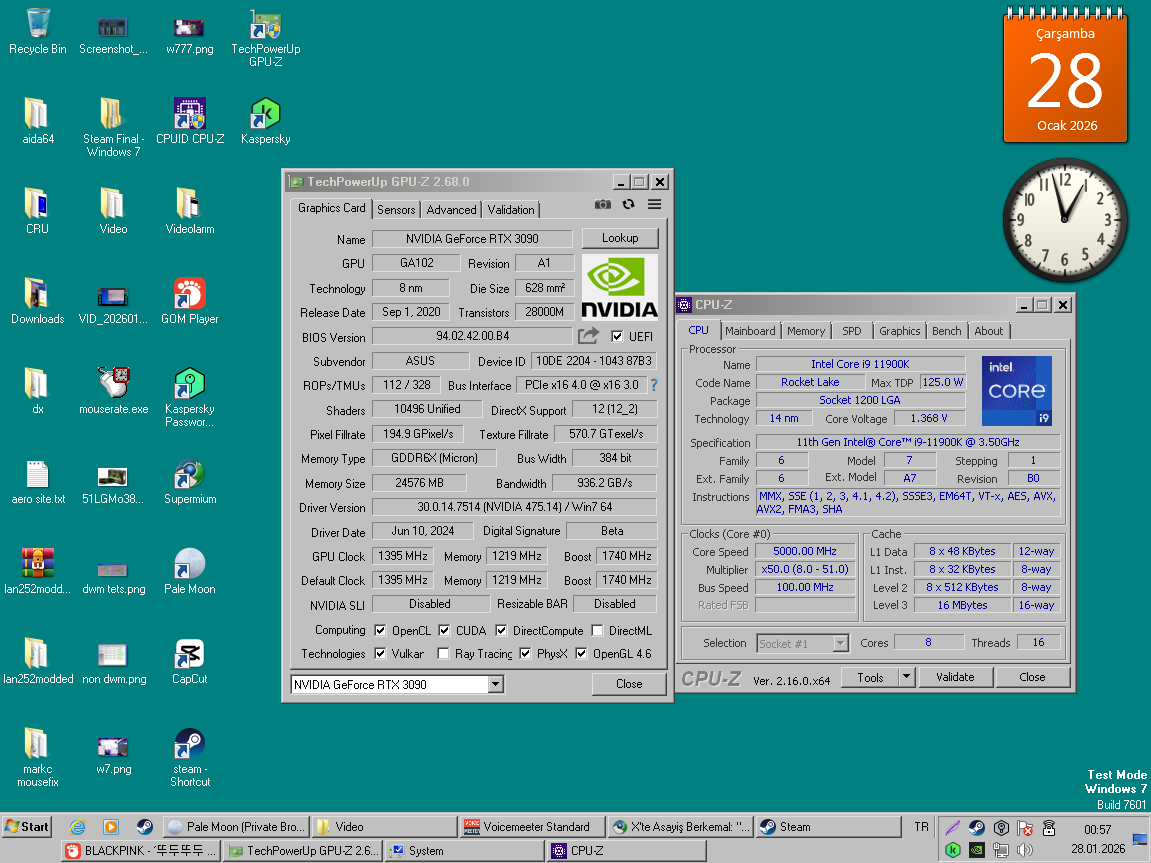The height and width of the screenshot is (863, 1151).
Task: Click the calendar gadget showing 28
Action: pos(1065,76)
